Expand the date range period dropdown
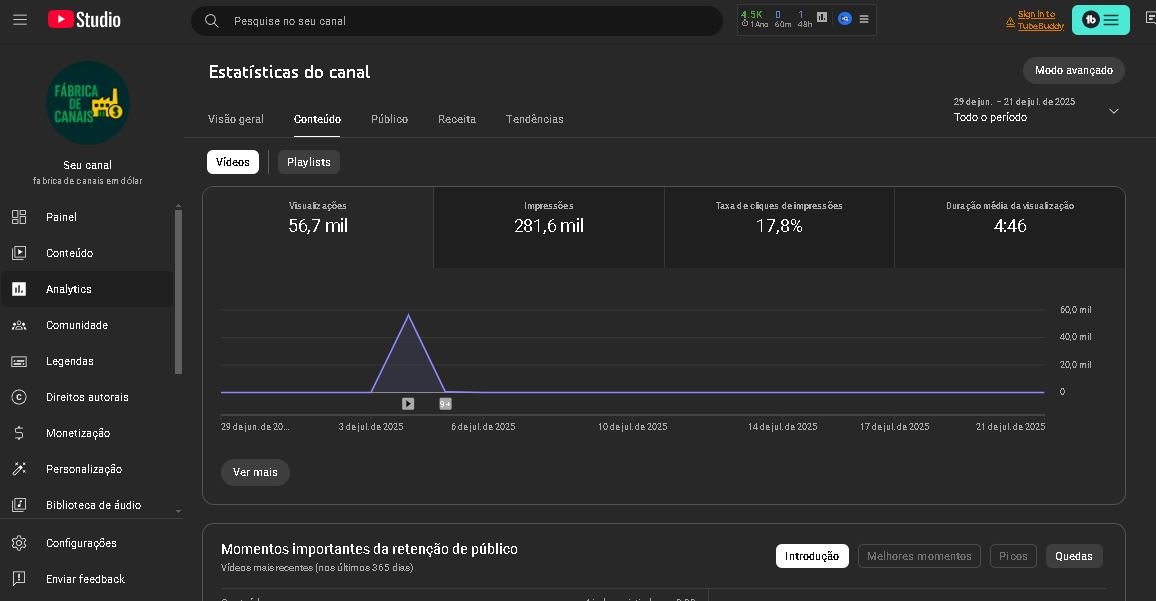1156x601 pixels. [x=1114, y=111]
